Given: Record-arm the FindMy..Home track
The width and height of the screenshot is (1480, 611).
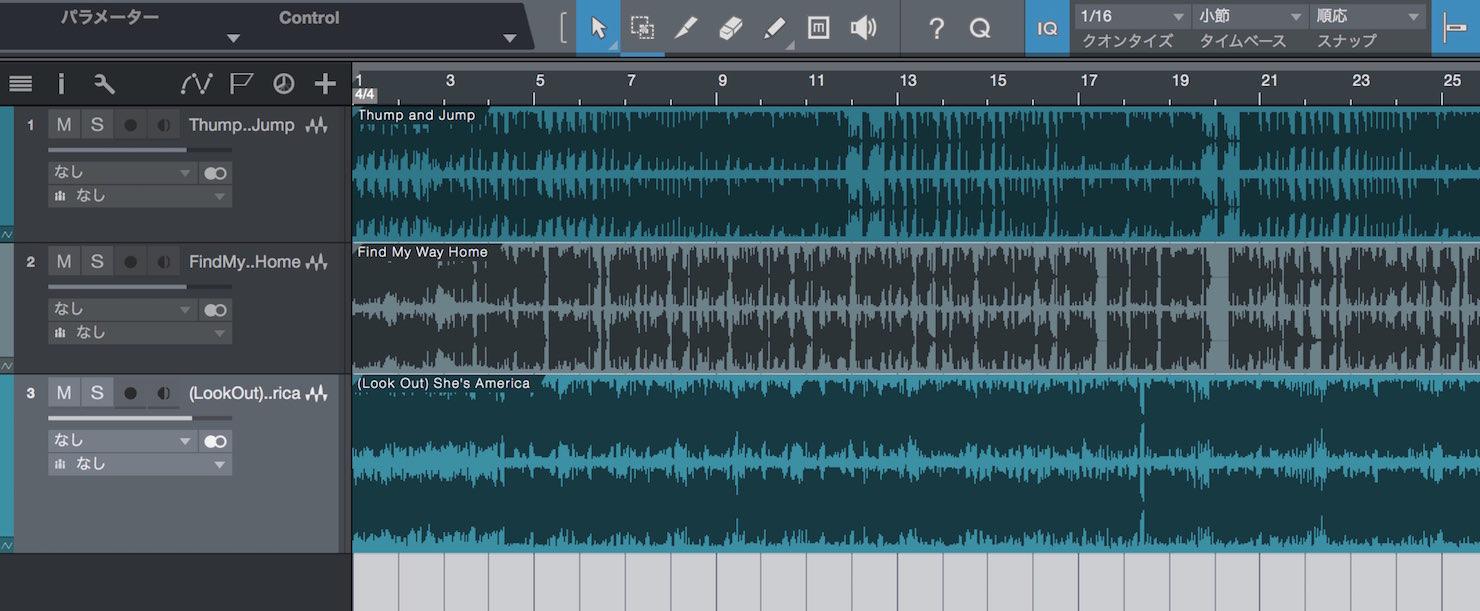Looking at the screenshot, I should [130, 262].
